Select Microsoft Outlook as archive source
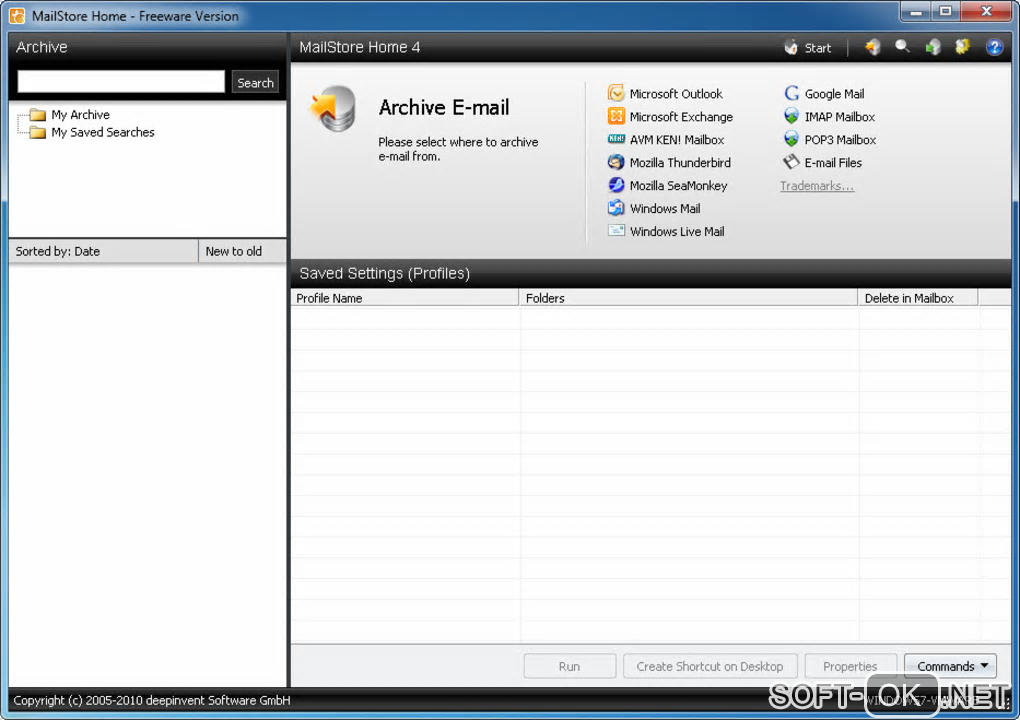 tap(676, 94)
